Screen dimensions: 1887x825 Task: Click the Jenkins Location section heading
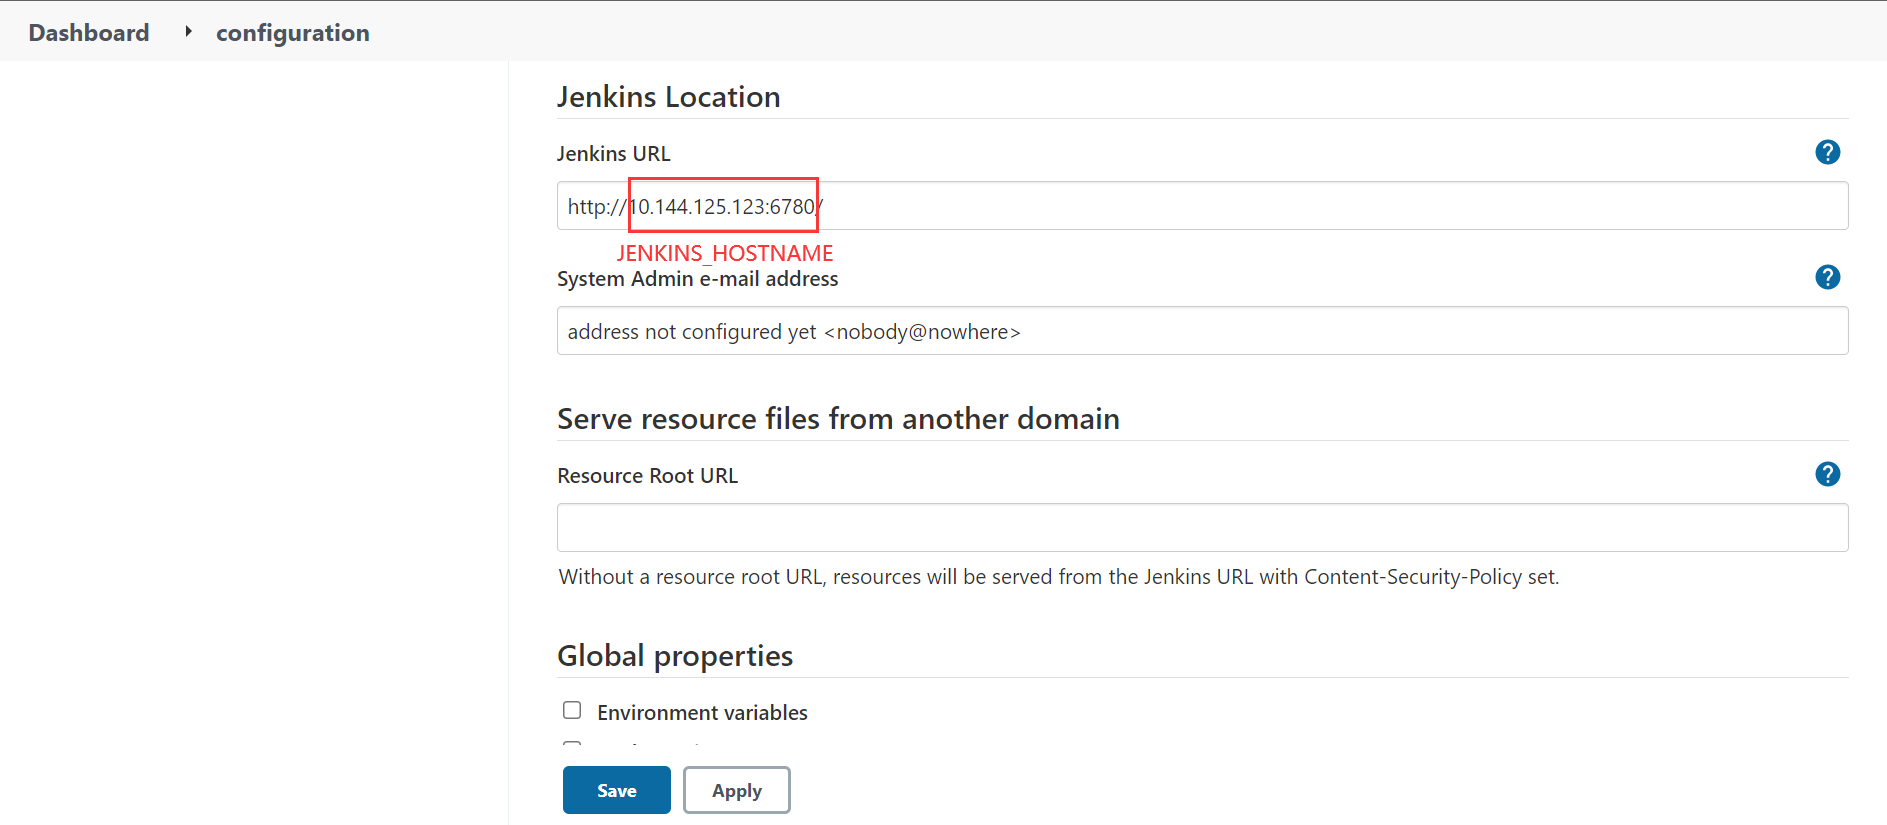click(668, 97)
